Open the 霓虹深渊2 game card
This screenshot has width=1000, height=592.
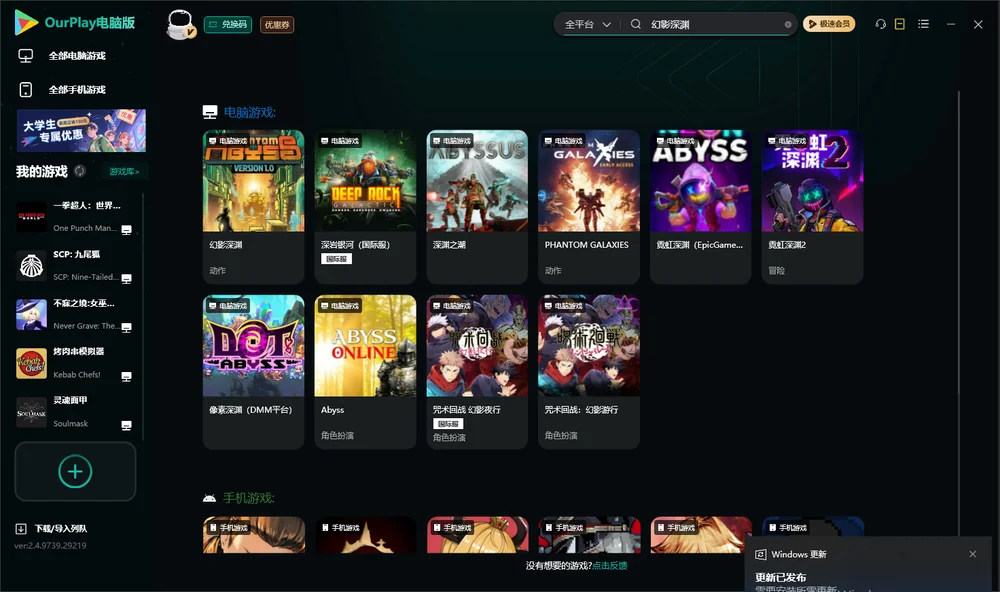pos(812,207)
